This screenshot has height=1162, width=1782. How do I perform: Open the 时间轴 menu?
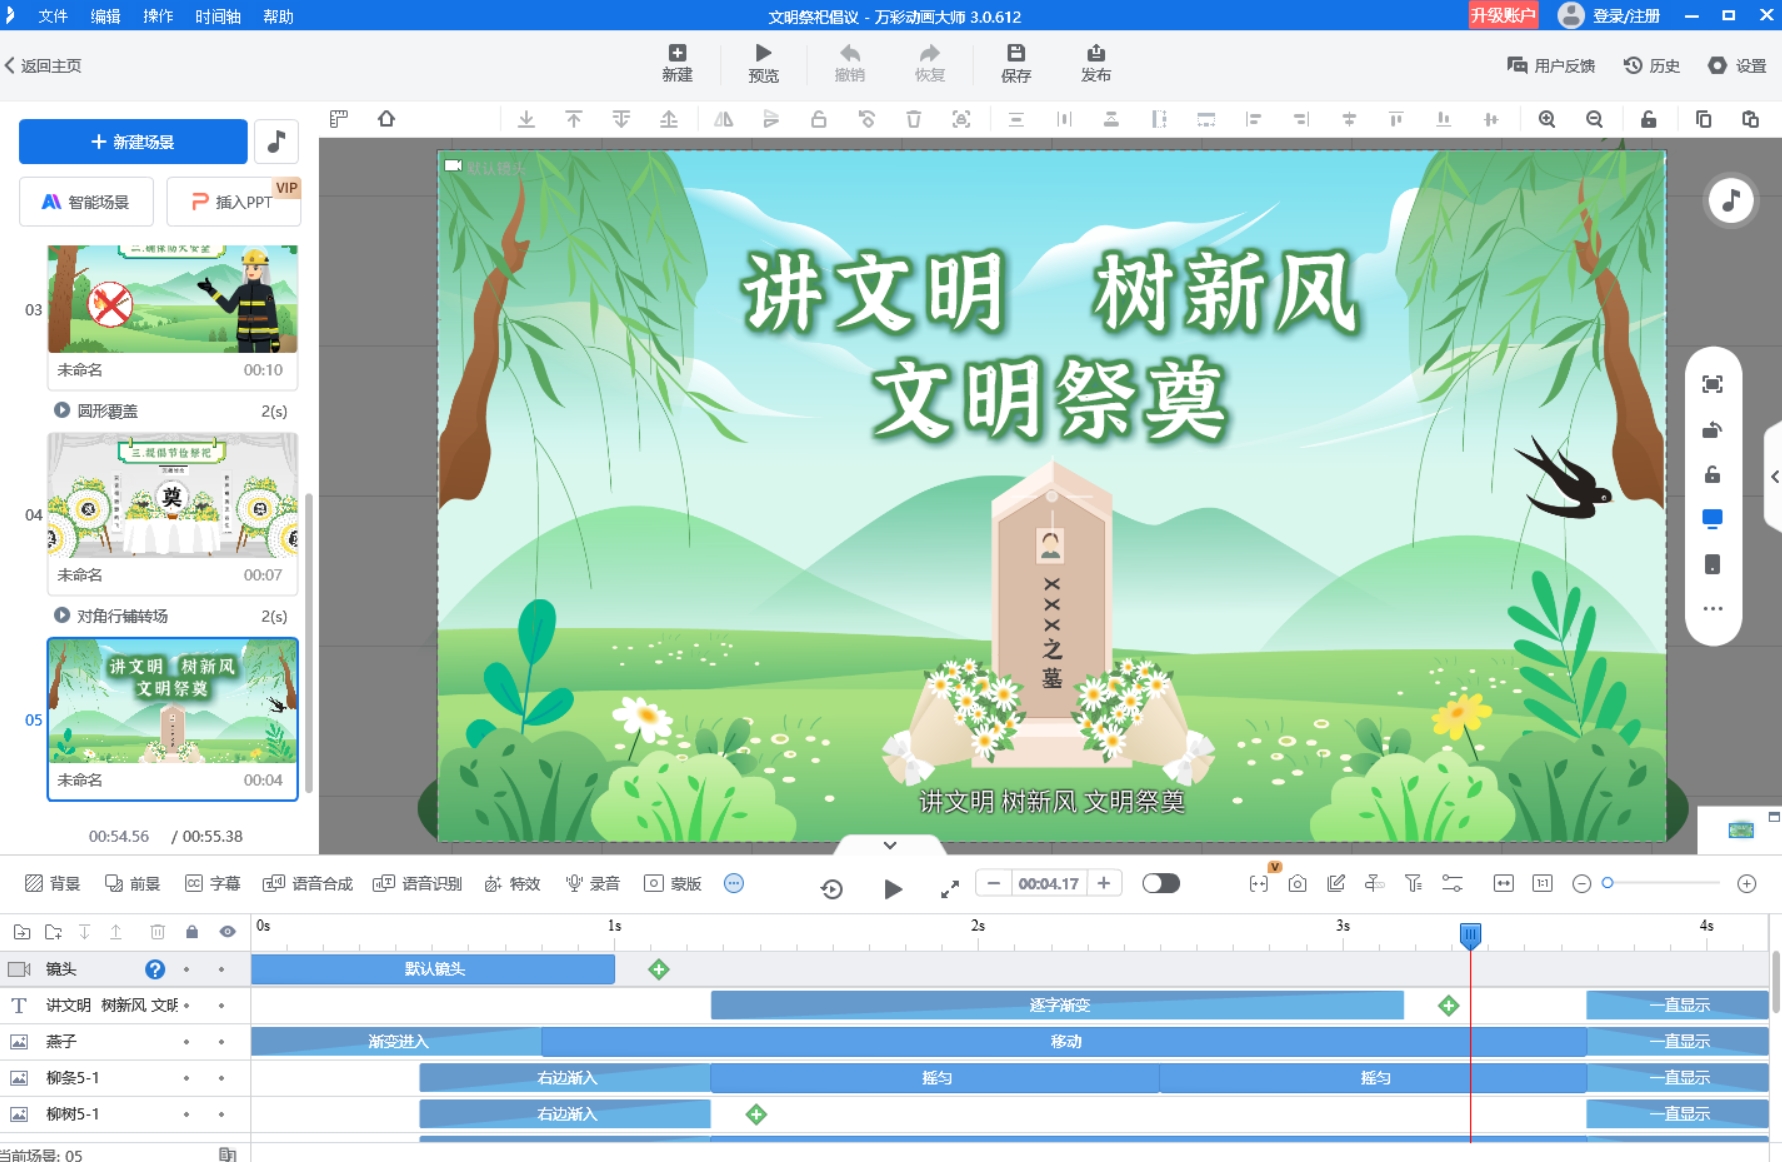tap(218, 16)
